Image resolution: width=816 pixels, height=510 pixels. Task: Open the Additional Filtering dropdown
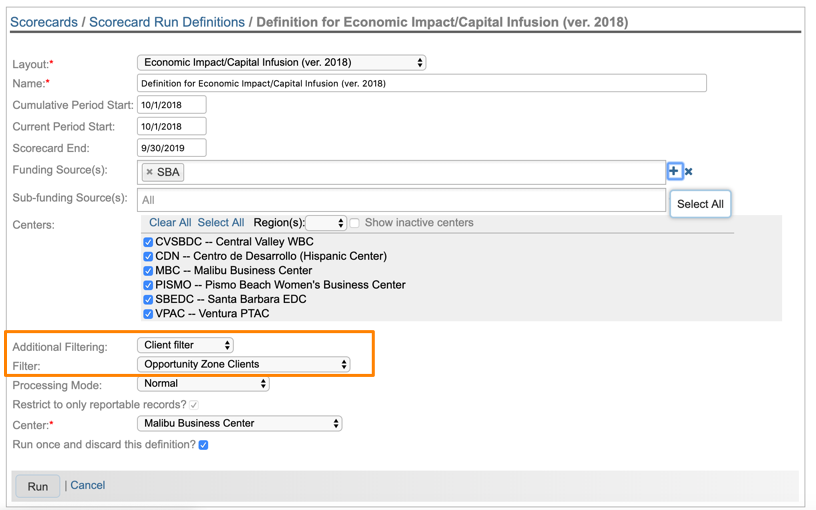pyautogui.click(x=185, y=345)
